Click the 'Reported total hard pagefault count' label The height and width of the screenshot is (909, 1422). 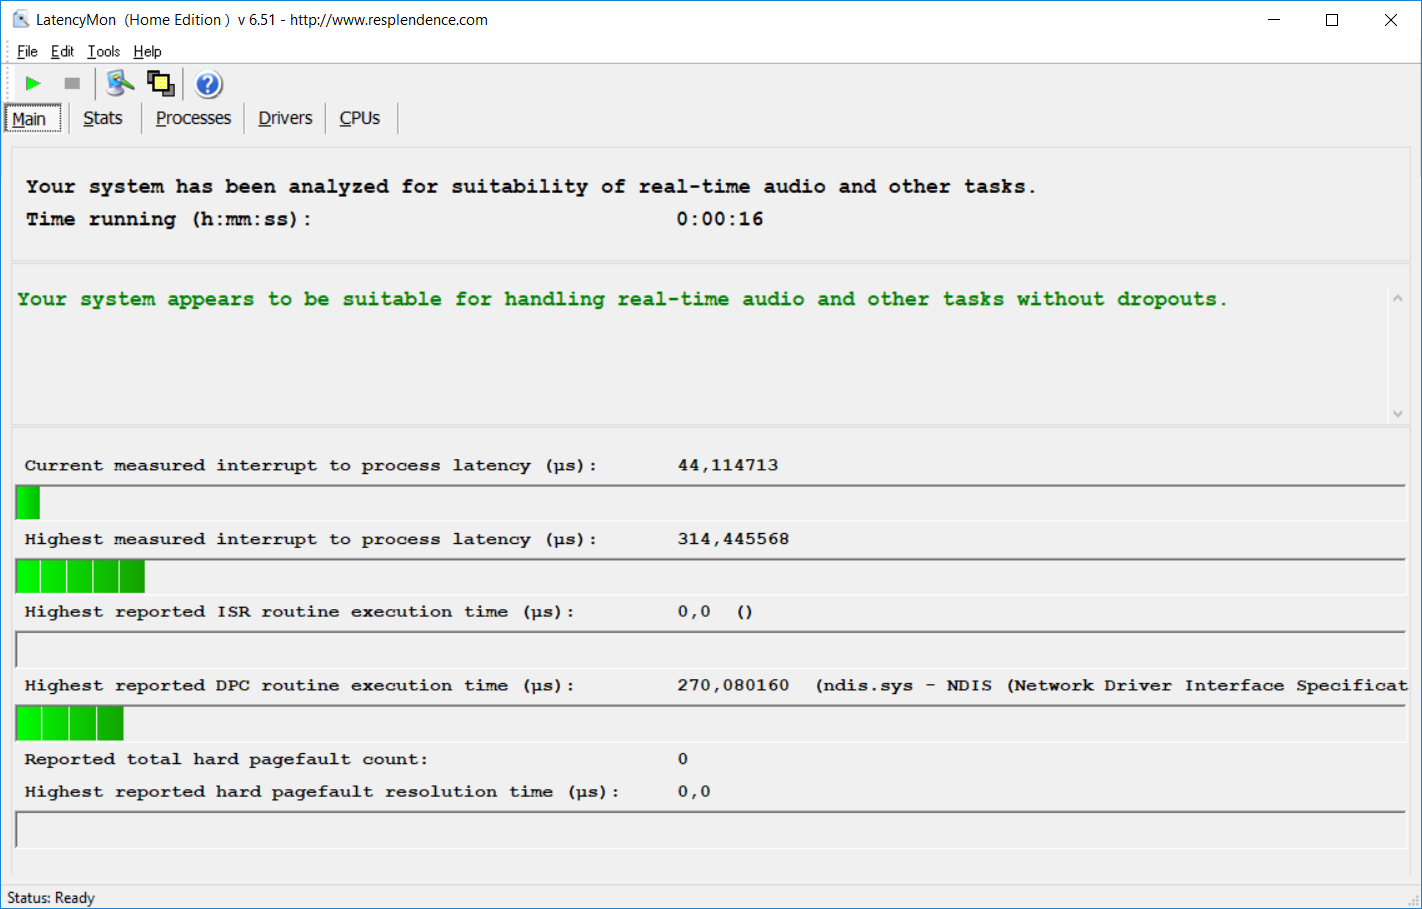pyautogui.click(x=226, y=759)
